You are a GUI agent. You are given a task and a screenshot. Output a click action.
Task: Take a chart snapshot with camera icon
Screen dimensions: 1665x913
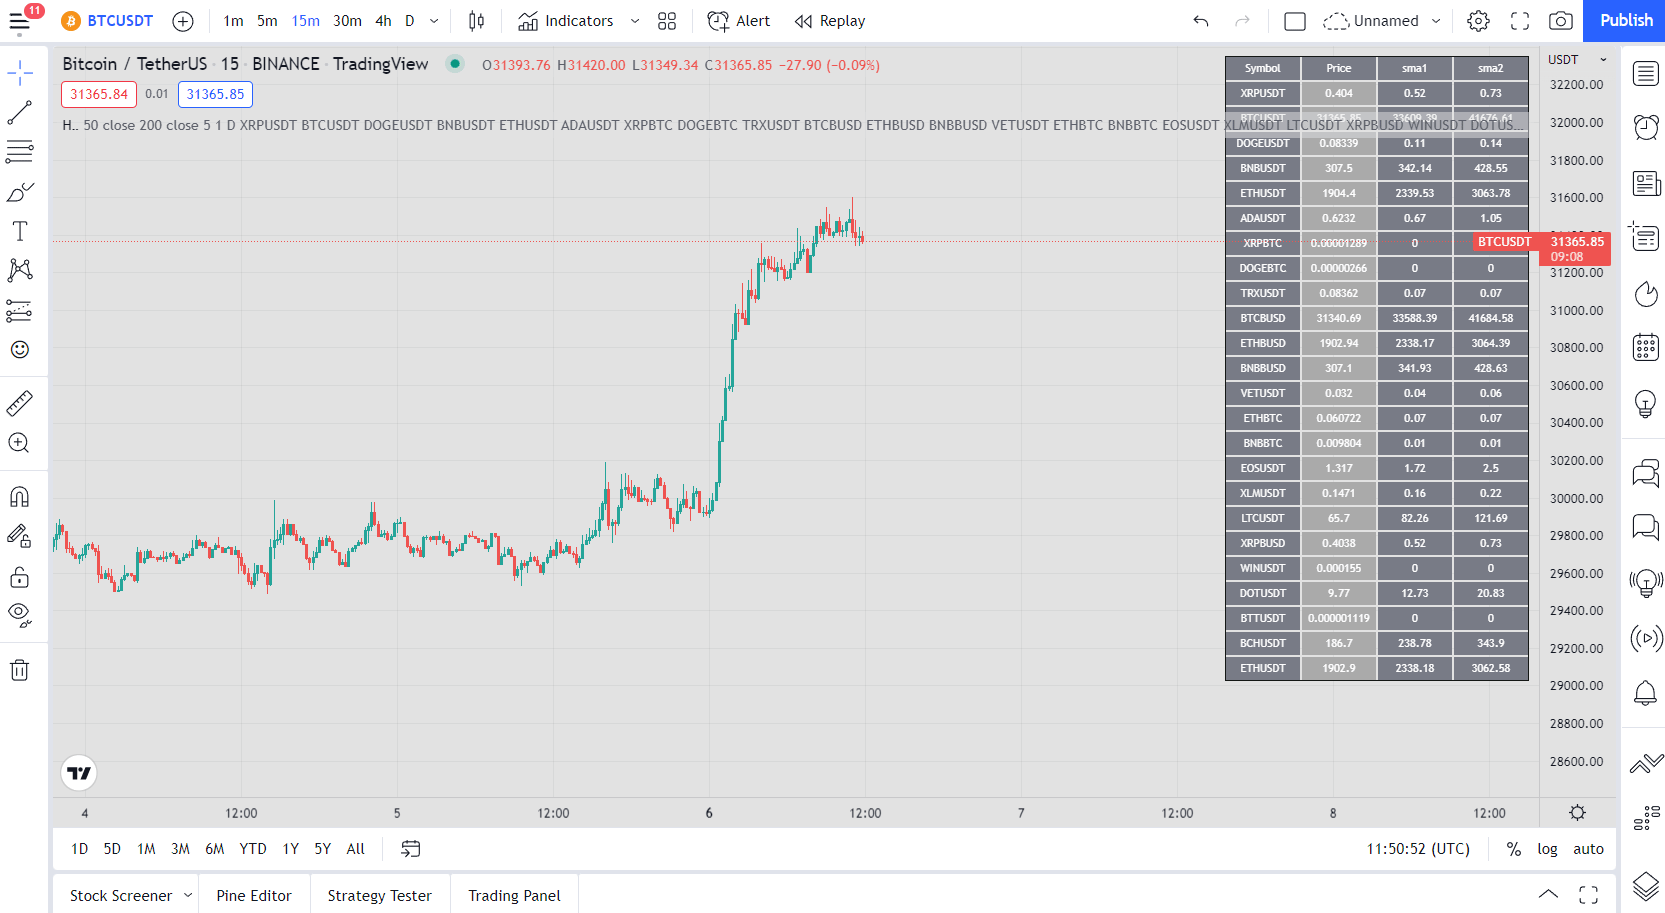tap(1561, 20)
